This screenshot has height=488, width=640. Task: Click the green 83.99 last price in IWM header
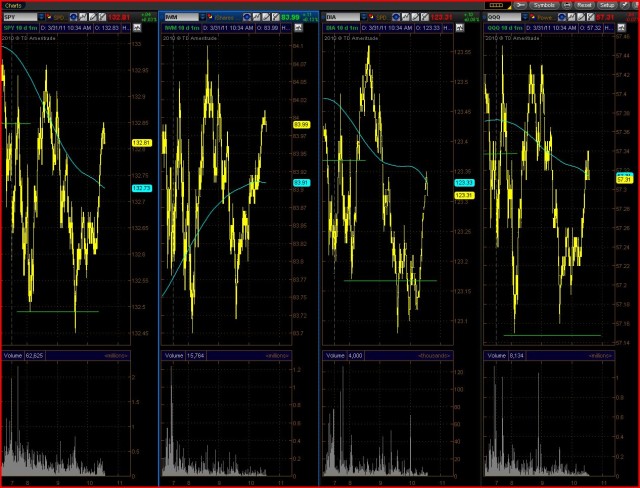point(290,18)
